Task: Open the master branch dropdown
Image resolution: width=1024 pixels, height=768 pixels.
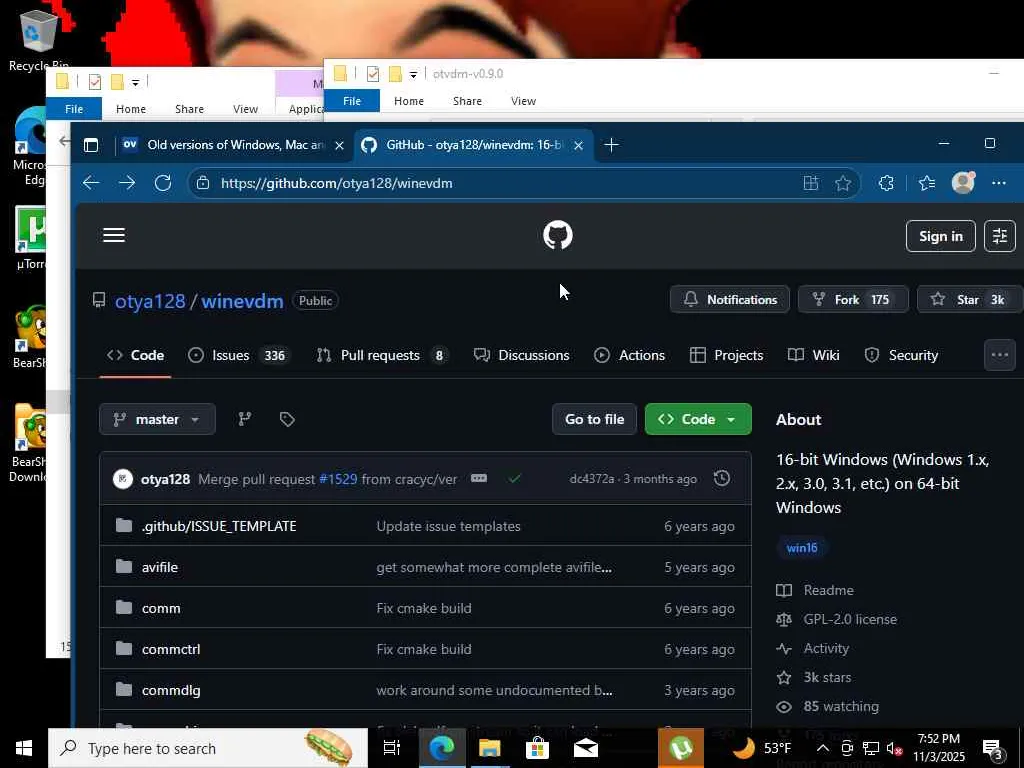Action: click(x=157, y=419)
